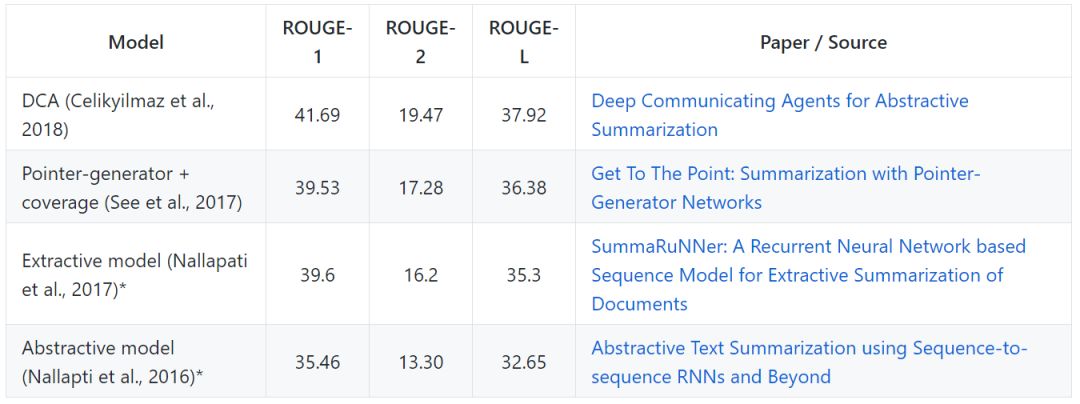The width and height of the screenshot is (1080, 404).
Task: Click the 37.92 ROUGE-L value
Action: tap(524, 115)
